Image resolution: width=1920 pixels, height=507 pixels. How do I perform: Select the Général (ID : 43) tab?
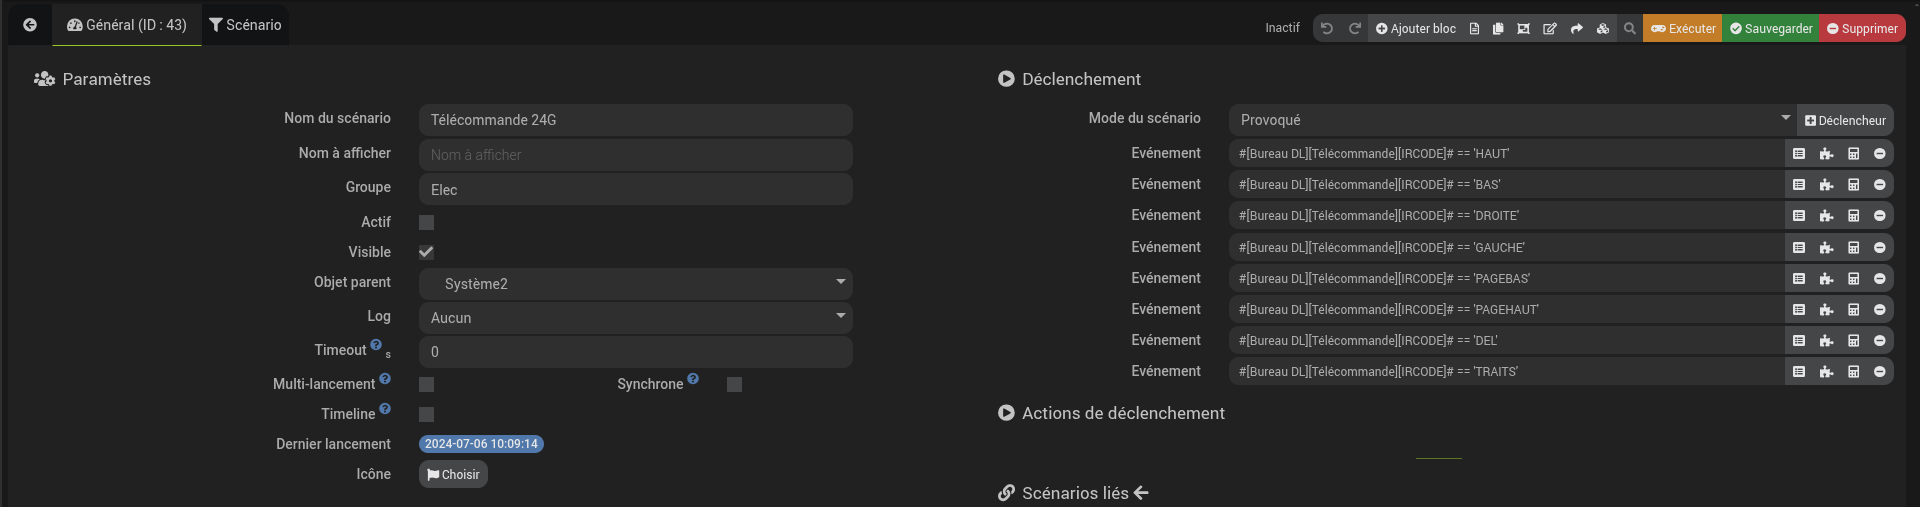click(x=127, y=25)
